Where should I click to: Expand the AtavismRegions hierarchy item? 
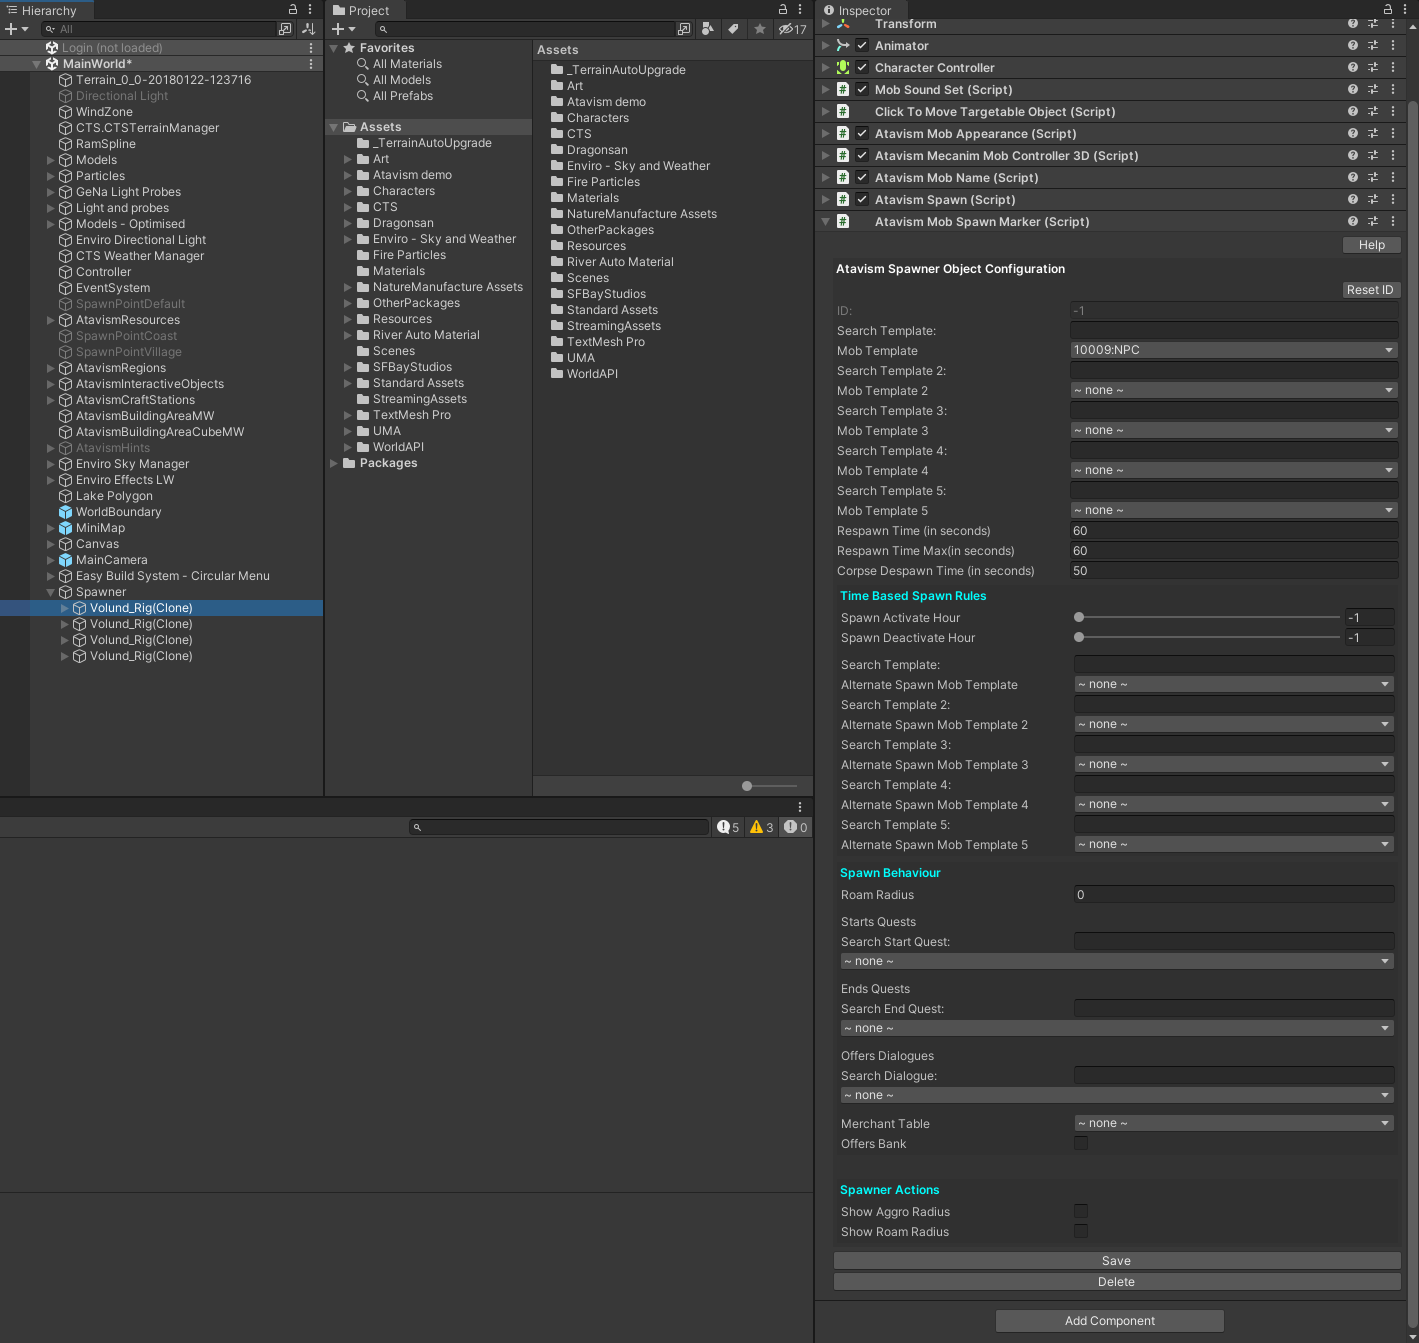coord(51,368)
